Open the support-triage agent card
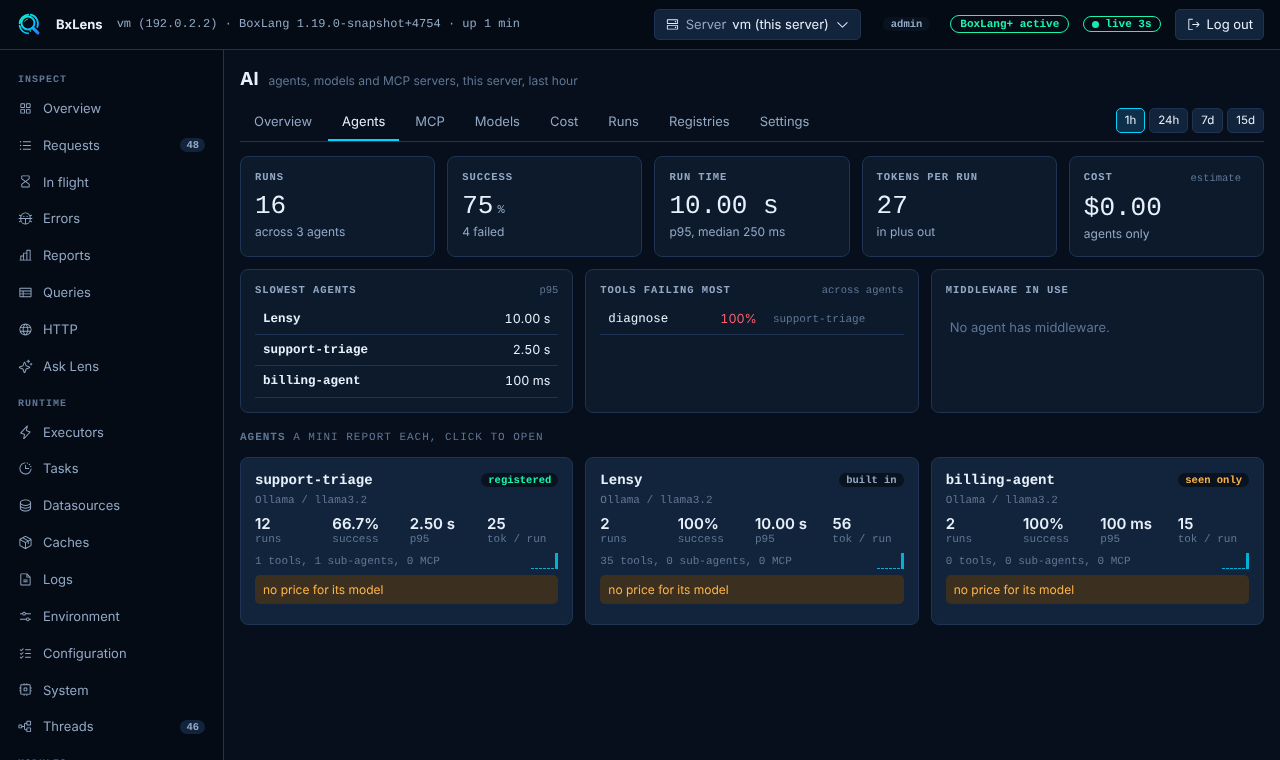The height and width of the screenshot is (760, 1280). 406,541
